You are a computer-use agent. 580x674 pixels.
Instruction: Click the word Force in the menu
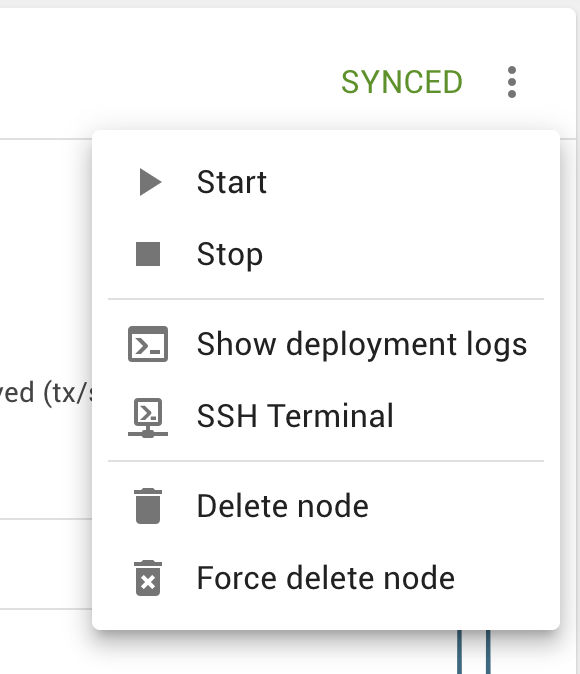tap(237, 578)
